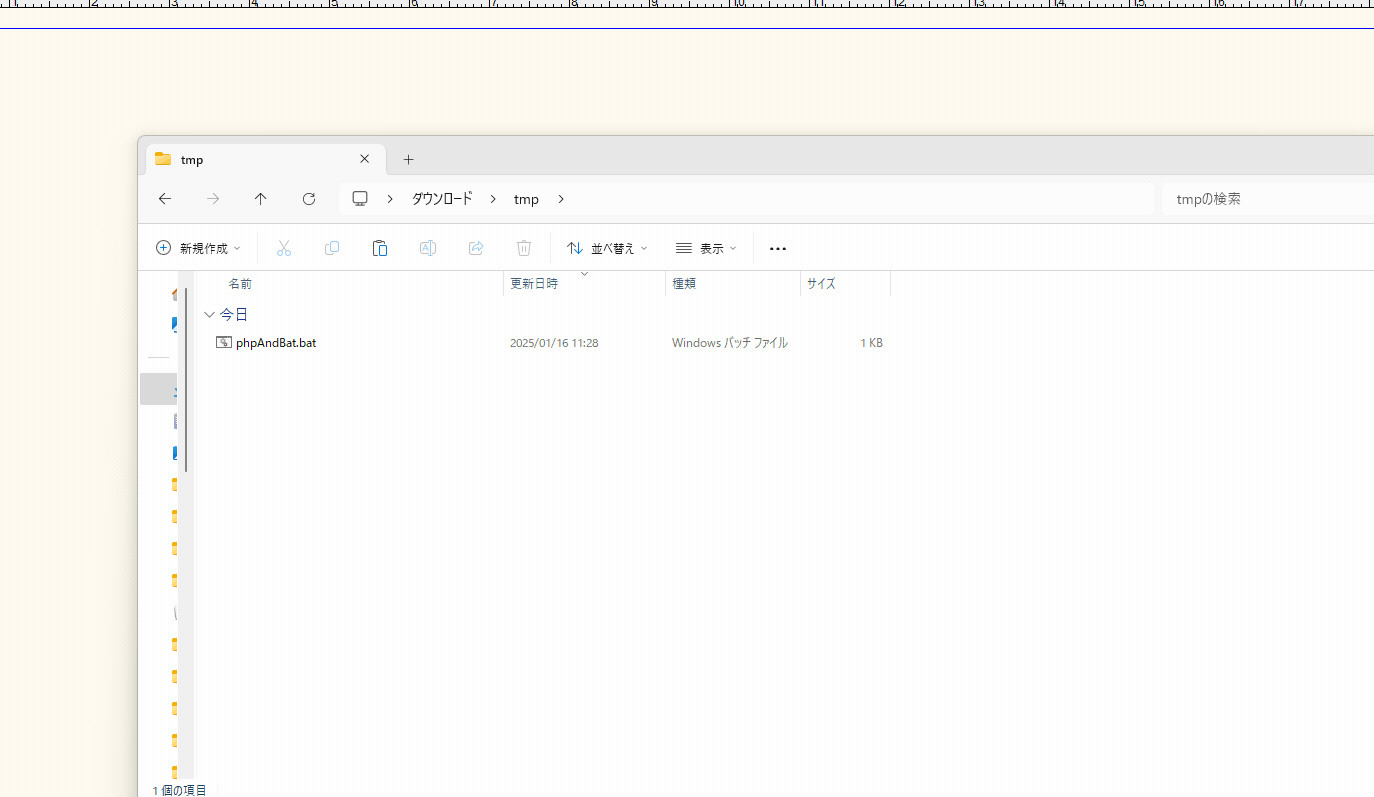Click ダウンロード in the address breadcrumb
This screenshot has height=797, width=1374.
pyautogui.click(x=442, y=199)
